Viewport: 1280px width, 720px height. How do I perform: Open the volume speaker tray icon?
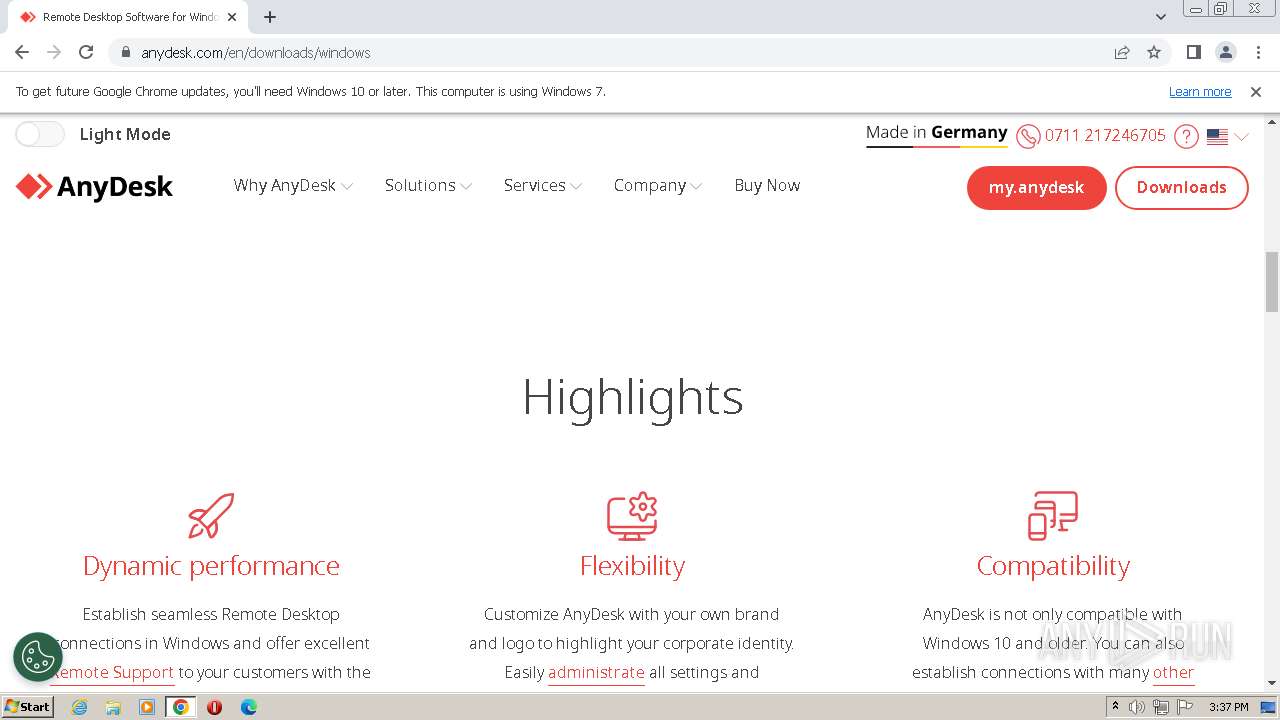[x=1137, y=707]
